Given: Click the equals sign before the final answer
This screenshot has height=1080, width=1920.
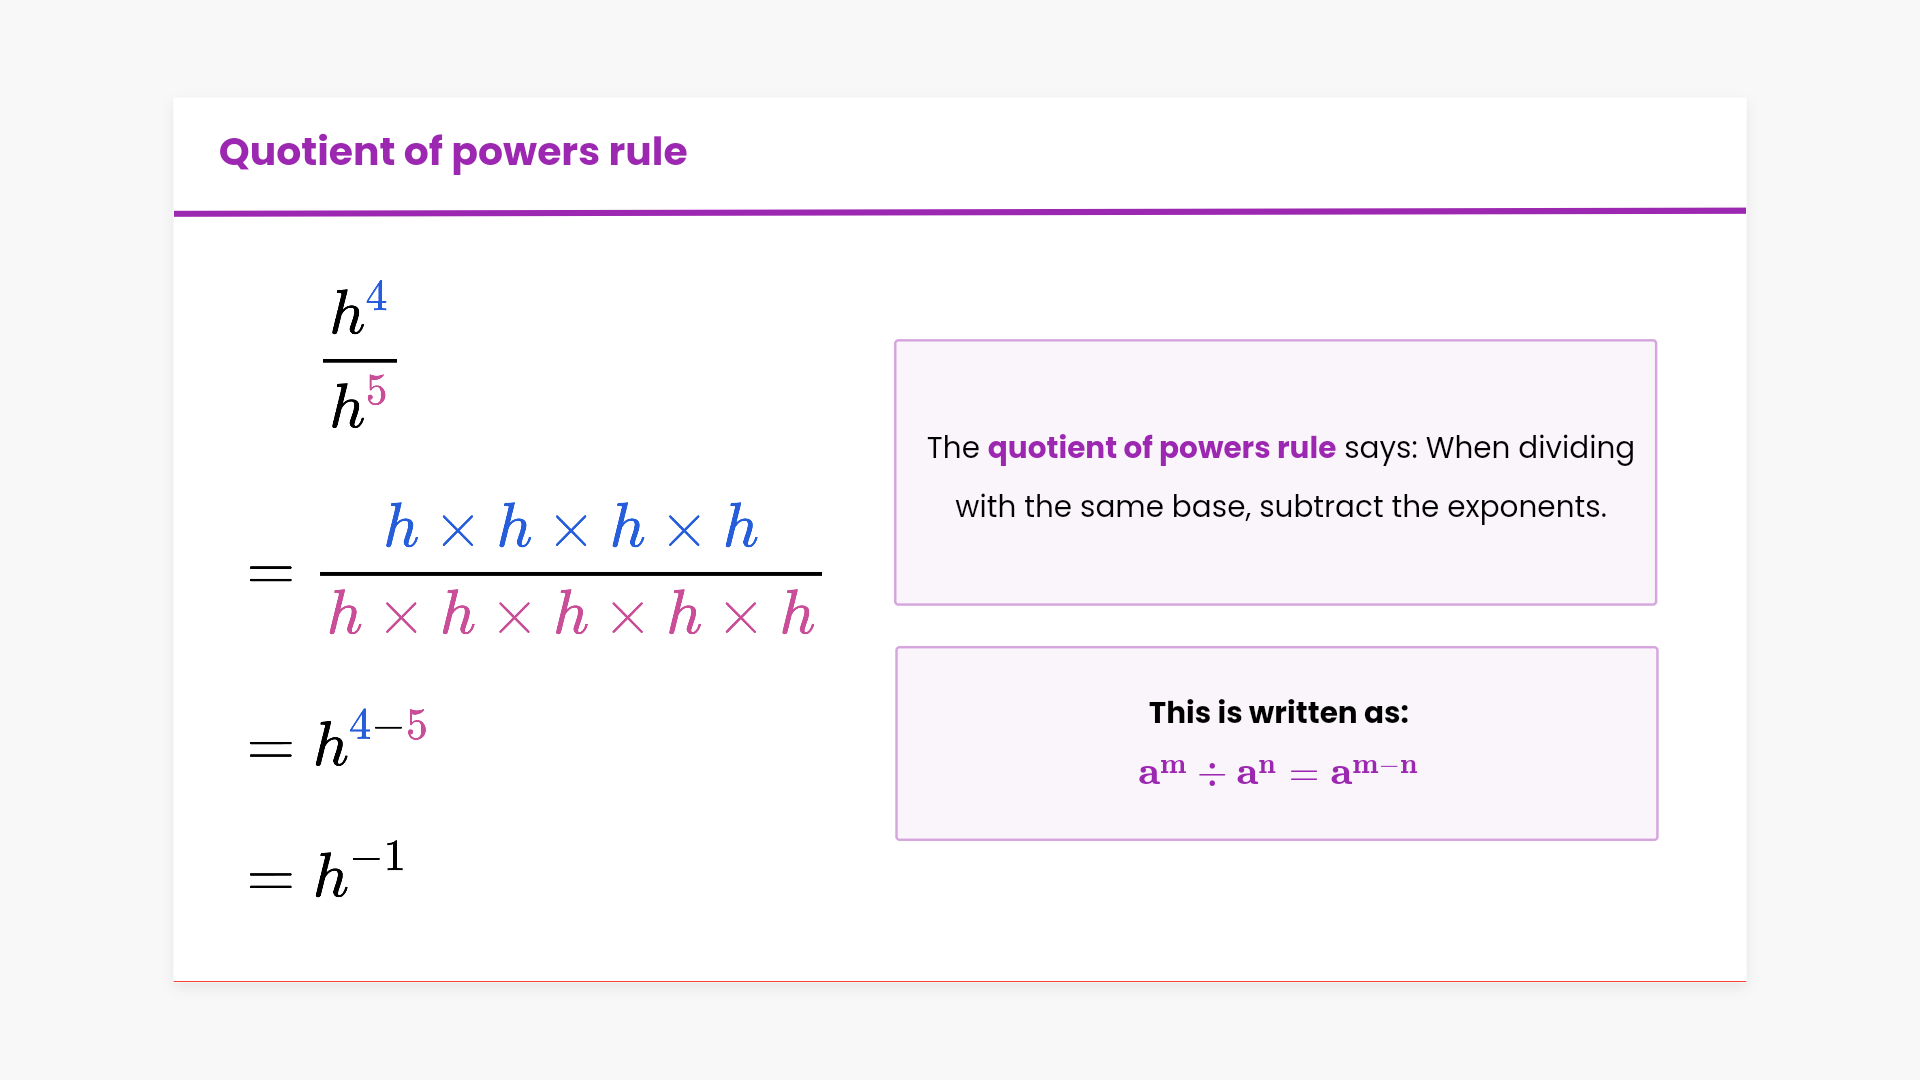Looking at the screenshot, I should point(270,880).
